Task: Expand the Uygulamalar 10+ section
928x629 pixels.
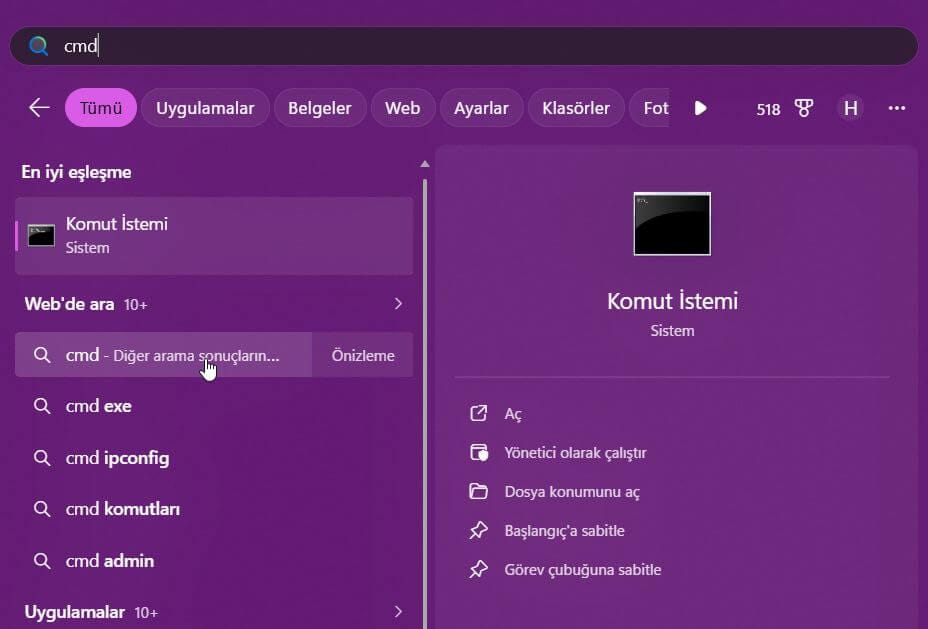Action: pyautogui.click(x=397, y=611)
